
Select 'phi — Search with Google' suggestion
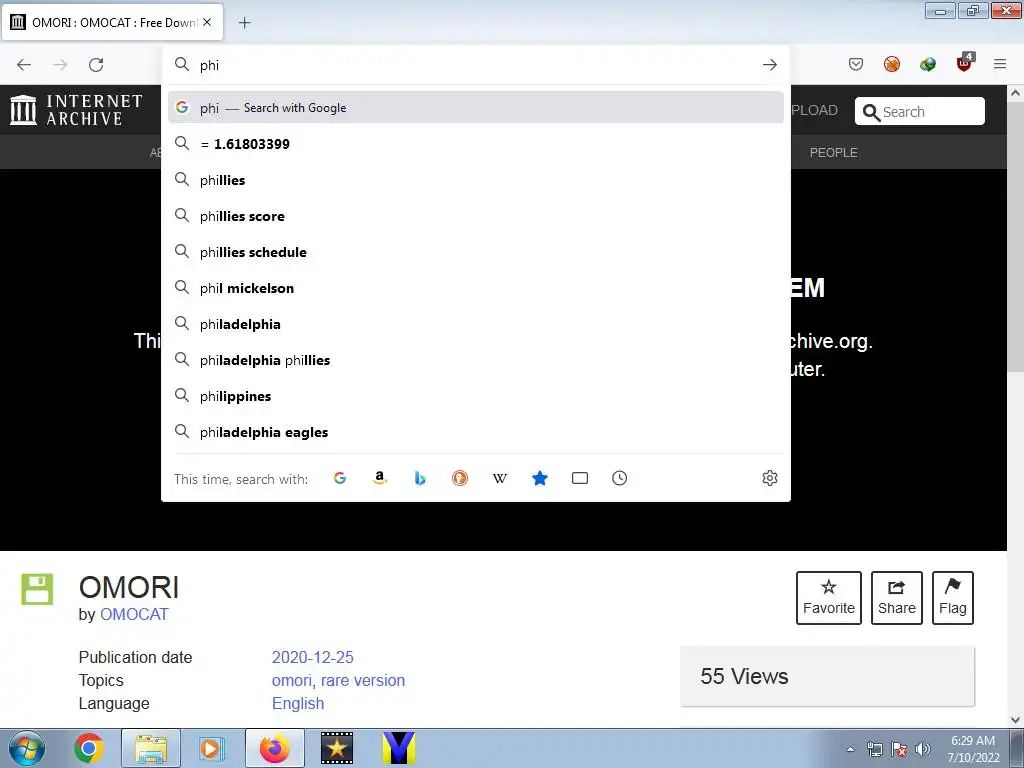tap(476, 108)
